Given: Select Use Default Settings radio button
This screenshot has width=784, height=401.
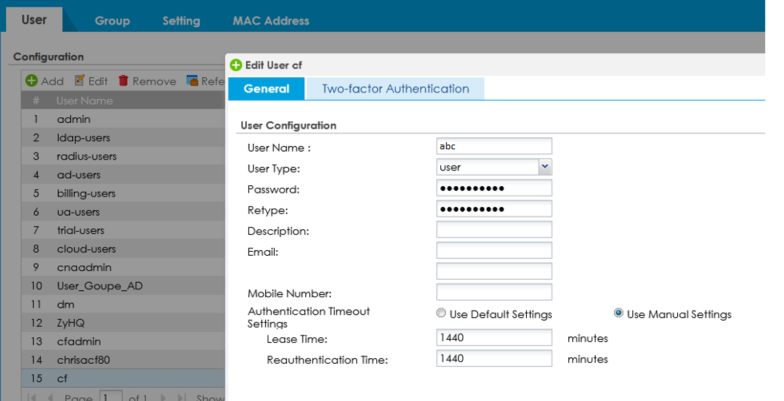Looking at the screenshot, I should [x=441, y=314].
